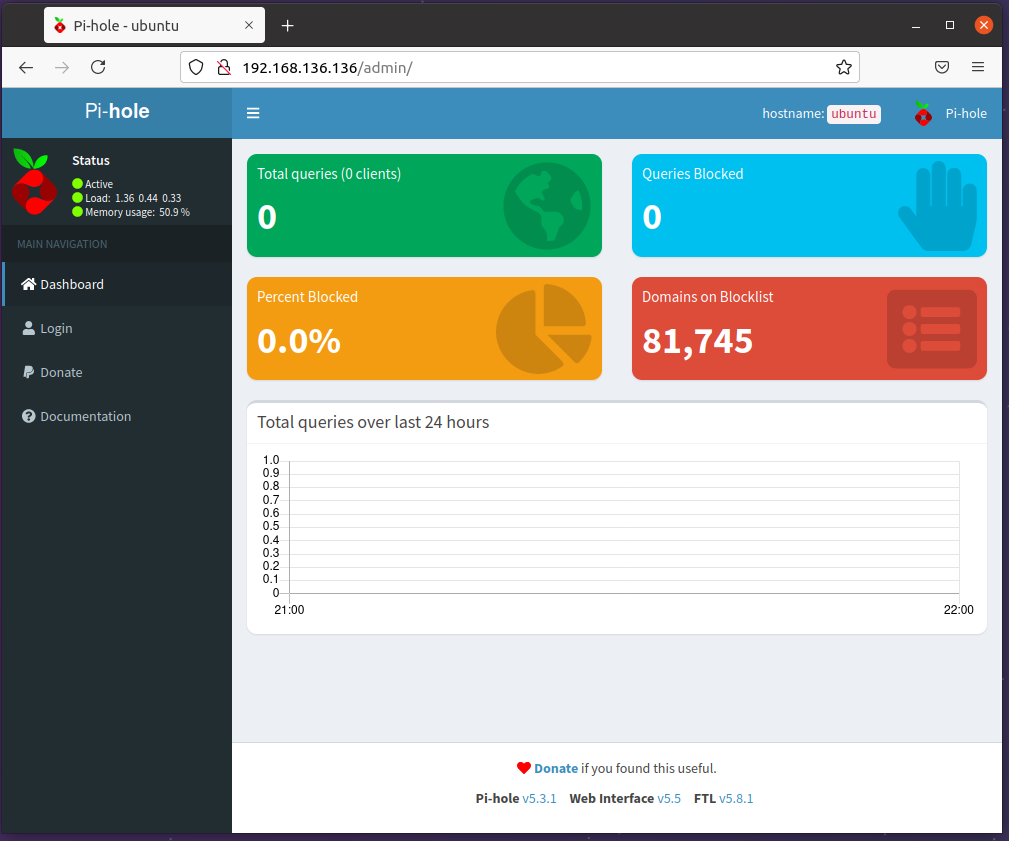The image size is (1009, 841).
Task: Open the FTL v5.8.1 version link
Action: pos(736,799)
